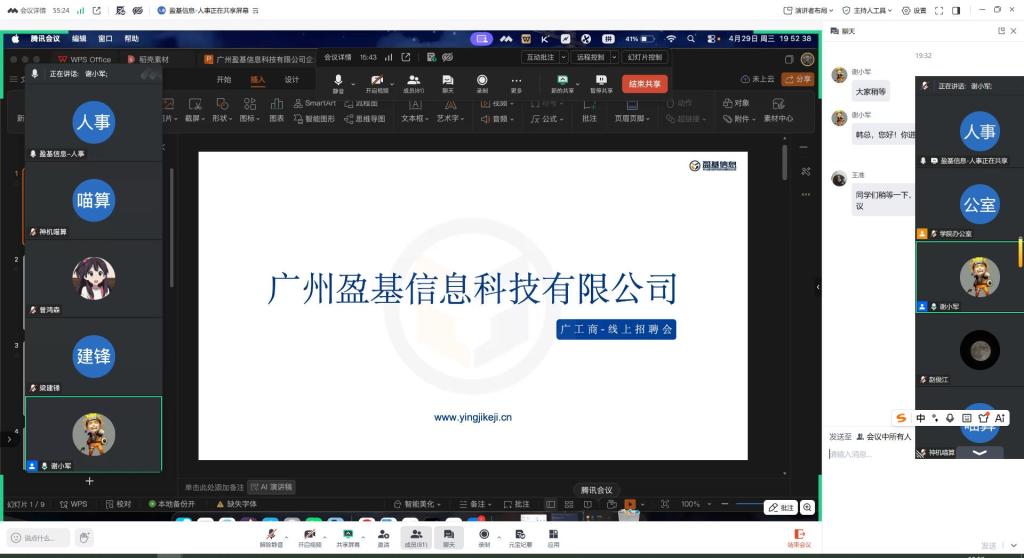Expand share screen options arrow
This screenshot has width=1024, height=558.
point(364,536)
